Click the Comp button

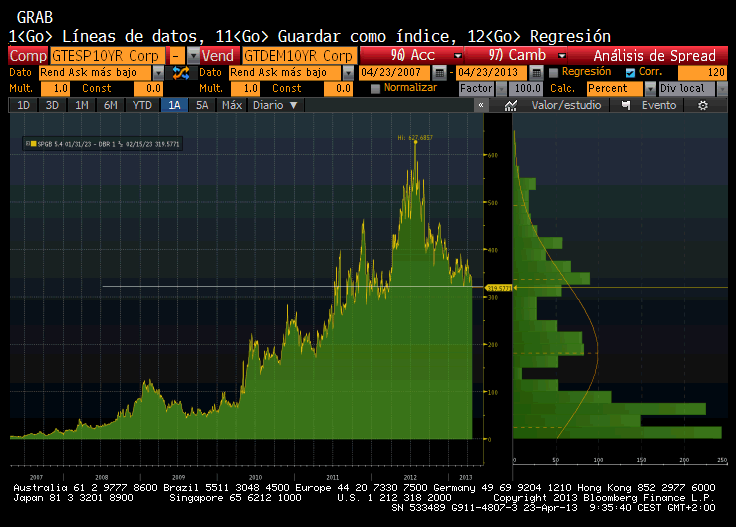pos(28,56)
